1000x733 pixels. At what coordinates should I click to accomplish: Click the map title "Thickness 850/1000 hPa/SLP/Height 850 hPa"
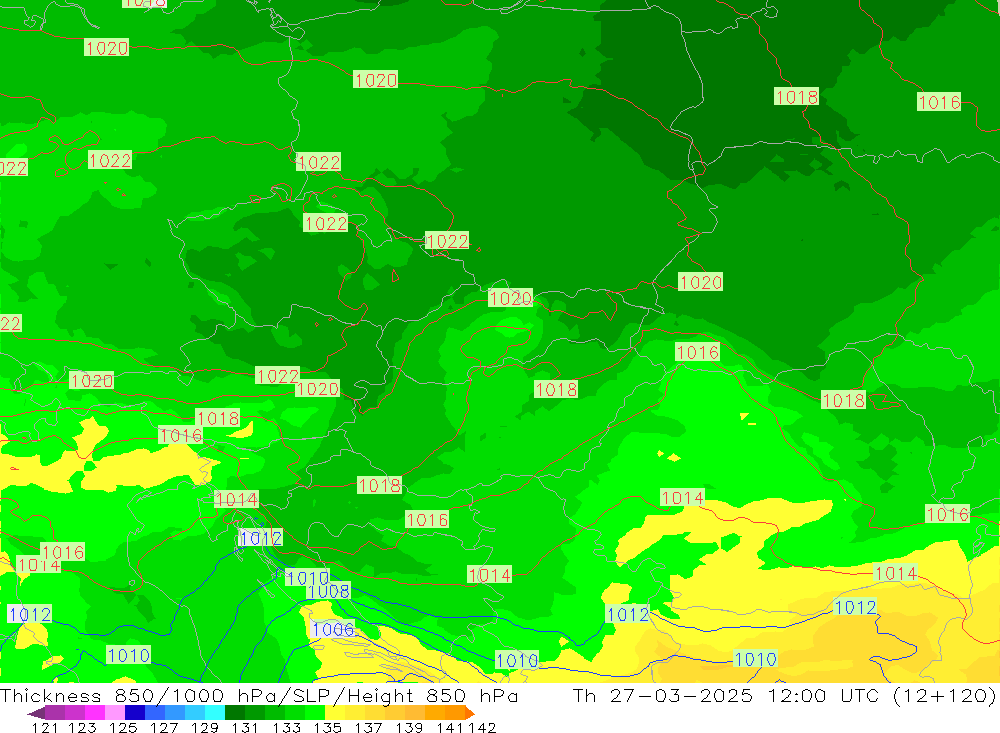point(259,695)
